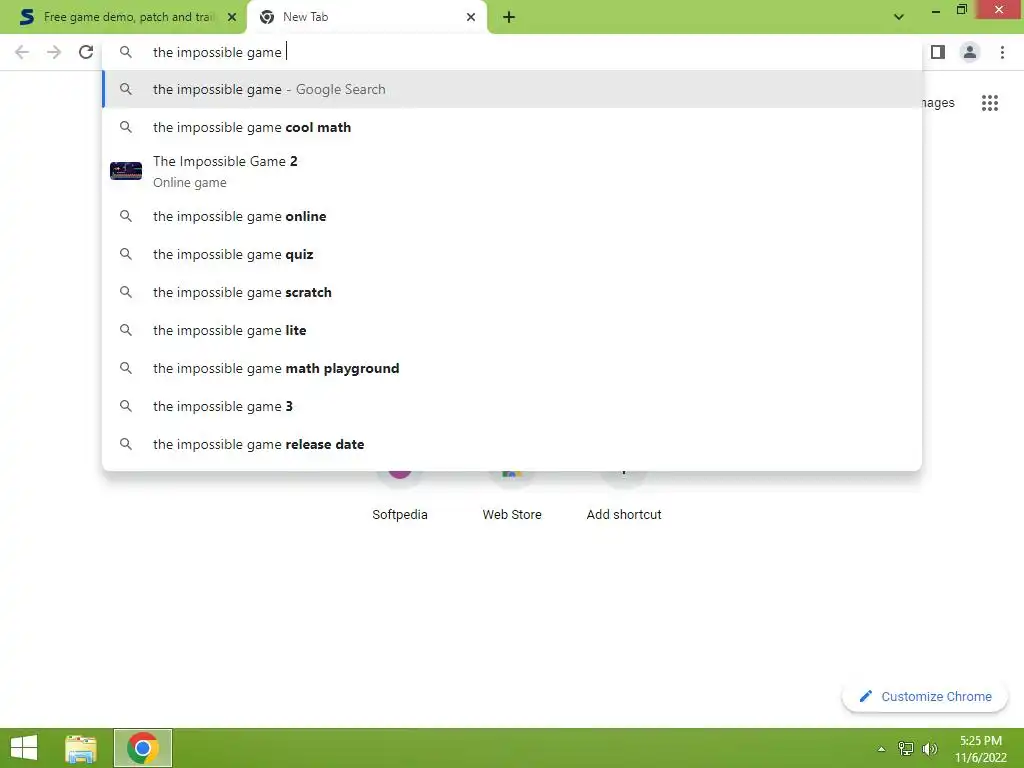This screenshot has width=1024, height=768.
Task: Choose 'the impossible game scratch' suggestion
Action: click(512, 292)
